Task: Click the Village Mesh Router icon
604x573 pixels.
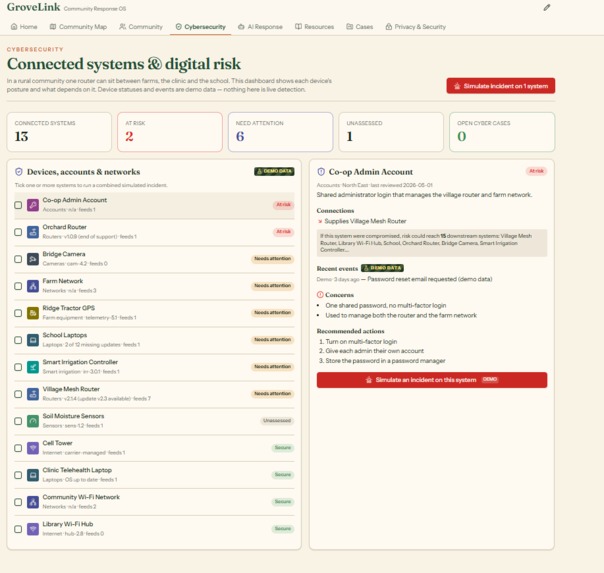Action: (x=33, y=394)
